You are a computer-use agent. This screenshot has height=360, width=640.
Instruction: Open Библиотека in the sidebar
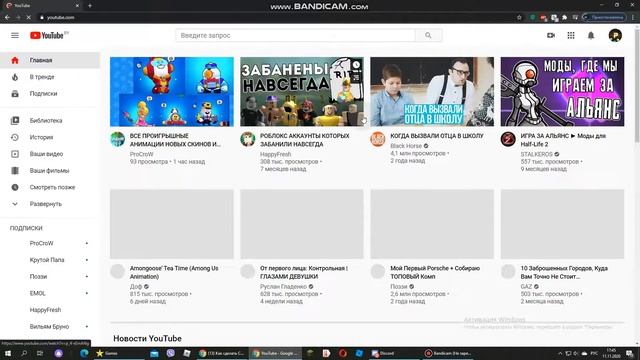click(x=50, y=121)
